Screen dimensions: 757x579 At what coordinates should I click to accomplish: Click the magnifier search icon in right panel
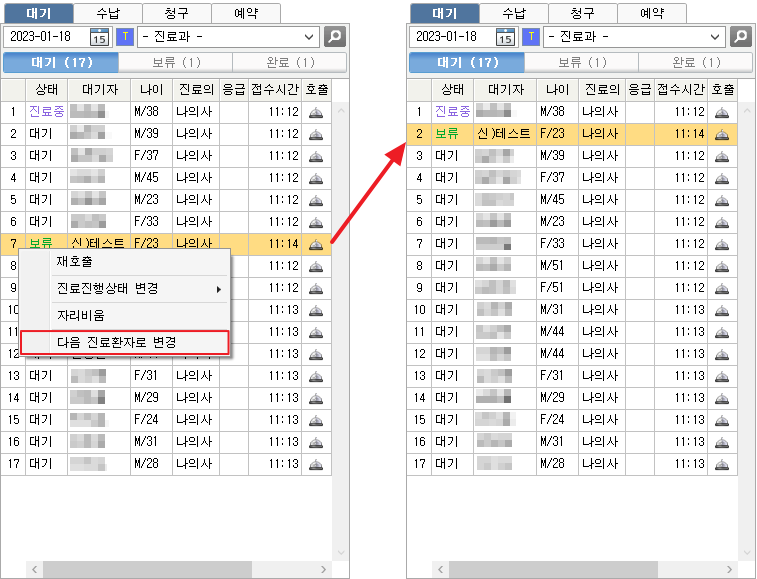[741, 37]
